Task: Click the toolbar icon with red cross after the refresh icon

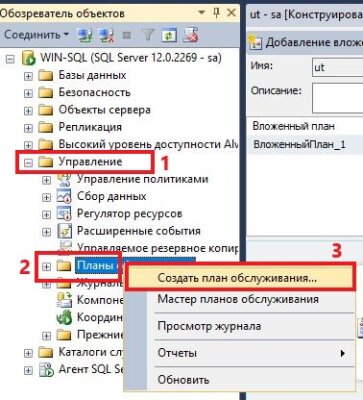Action: tap(190, 35)
